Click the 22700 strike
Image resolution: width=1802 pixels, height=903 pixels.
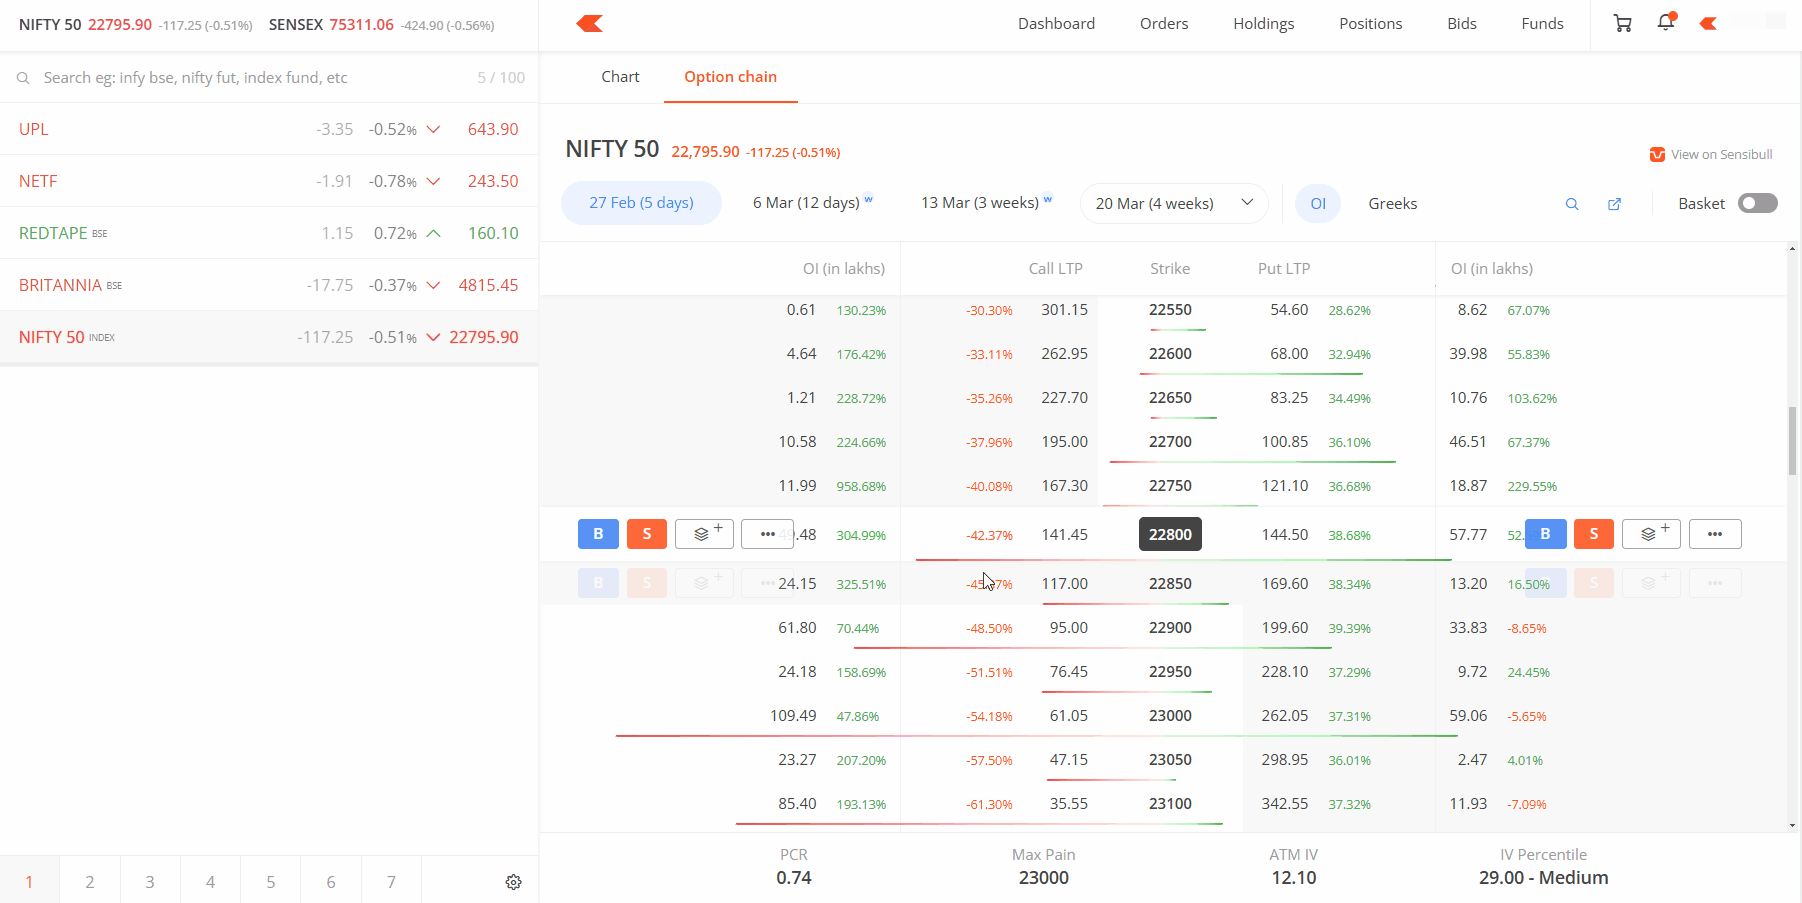(x=1170, y=442)
